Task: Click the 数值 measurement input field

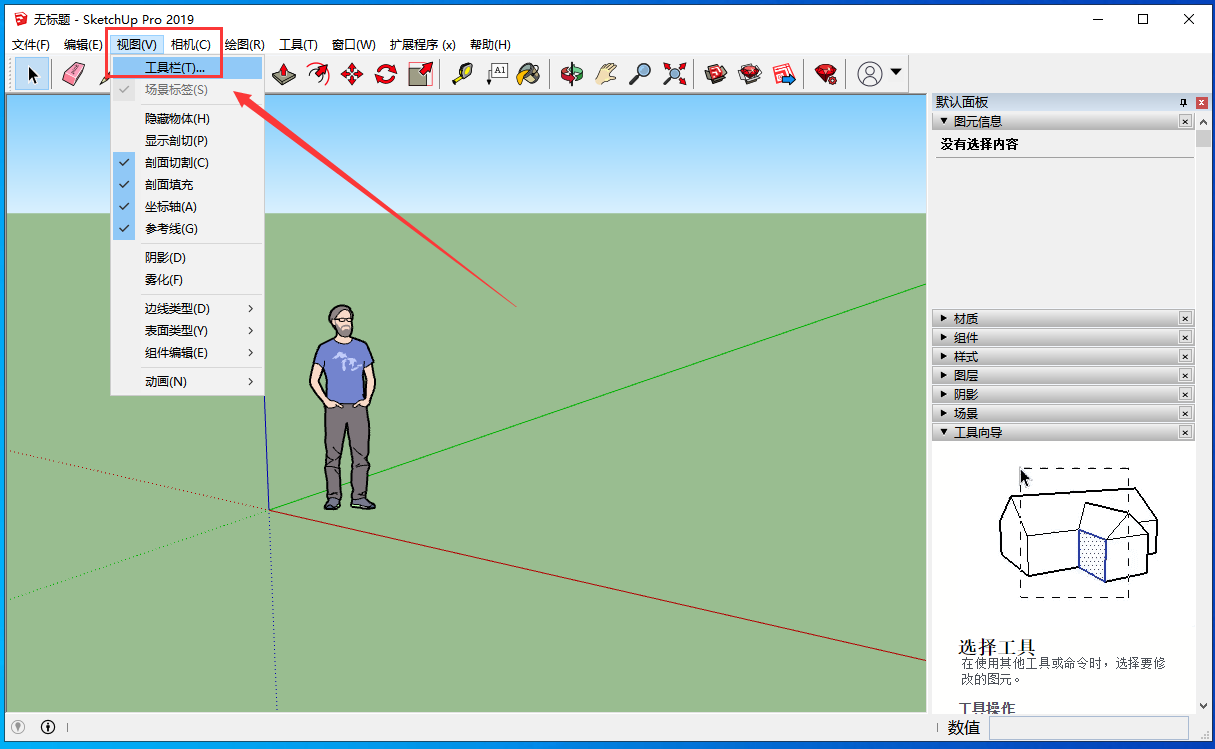Action: pos(1090,728)
